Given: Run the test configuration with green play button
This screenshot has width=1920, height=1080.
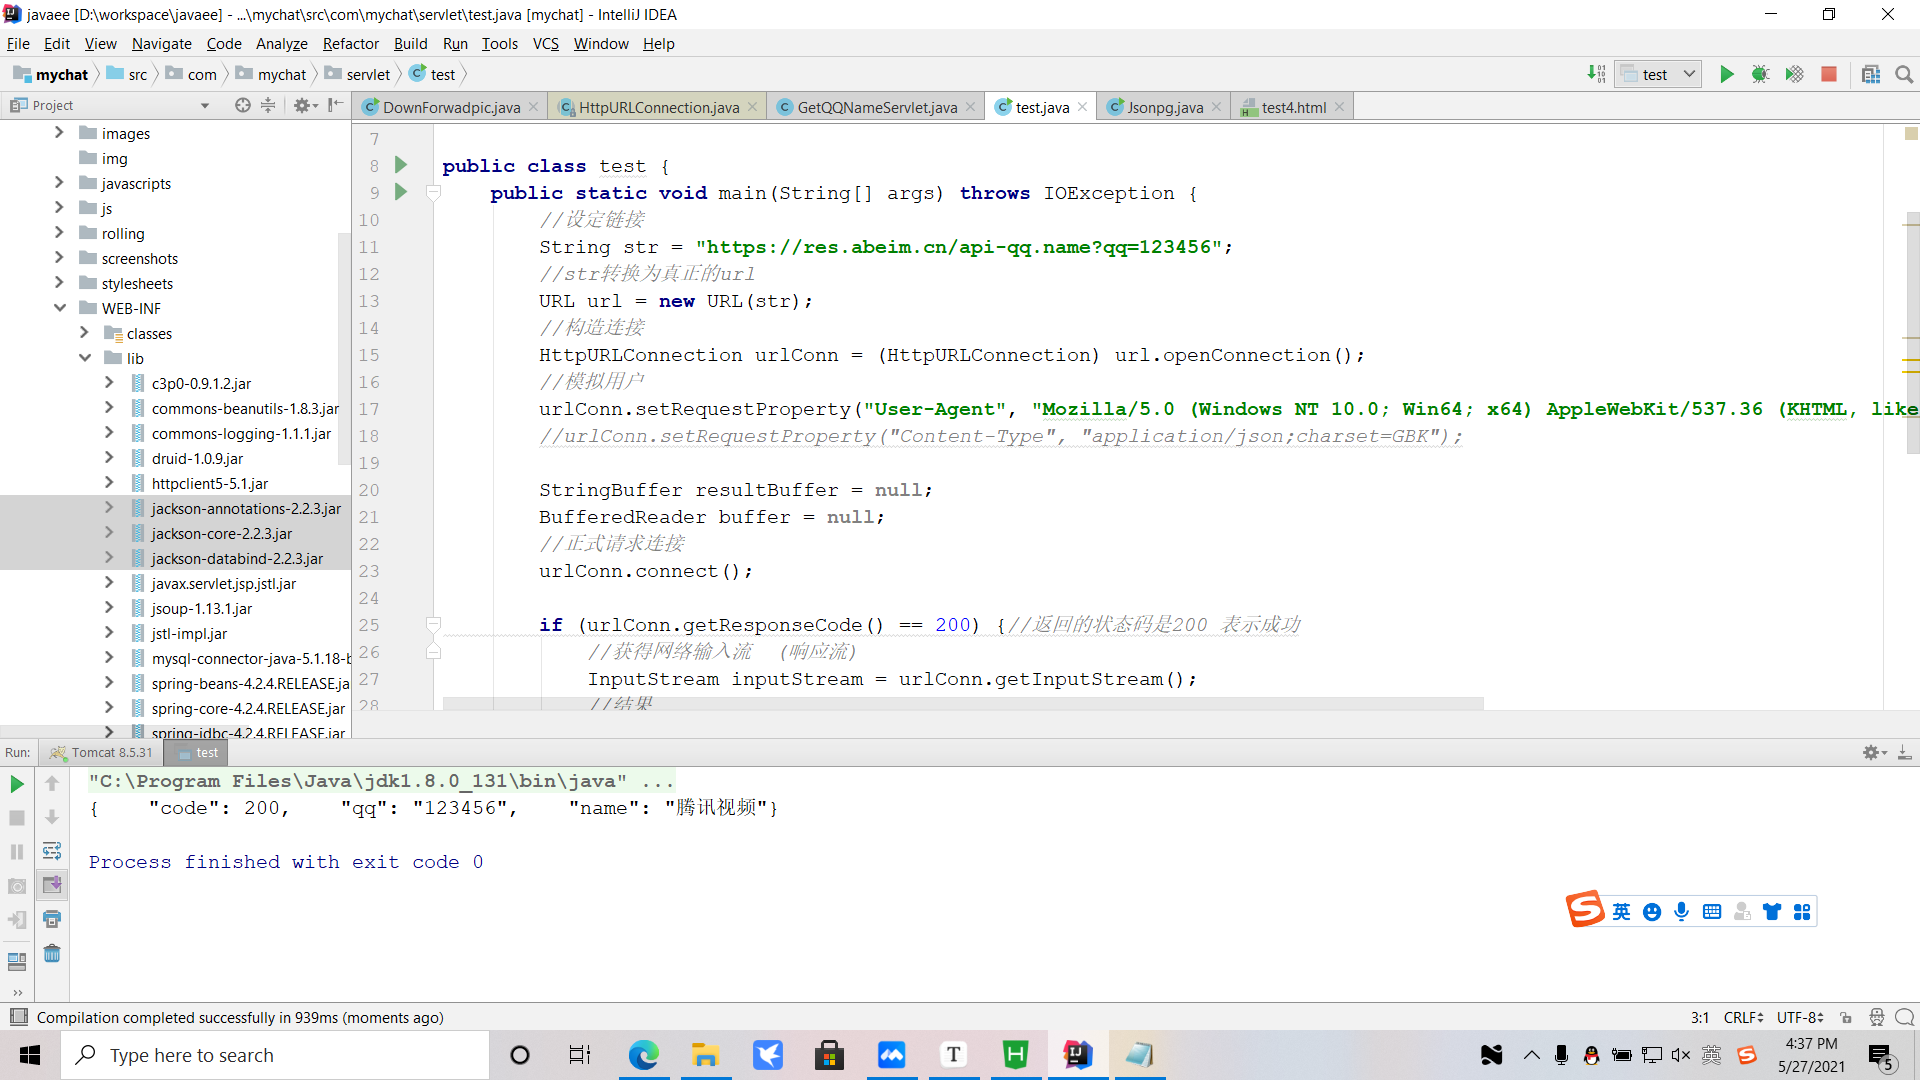Looking at the screenshot, I should 1726,74.
